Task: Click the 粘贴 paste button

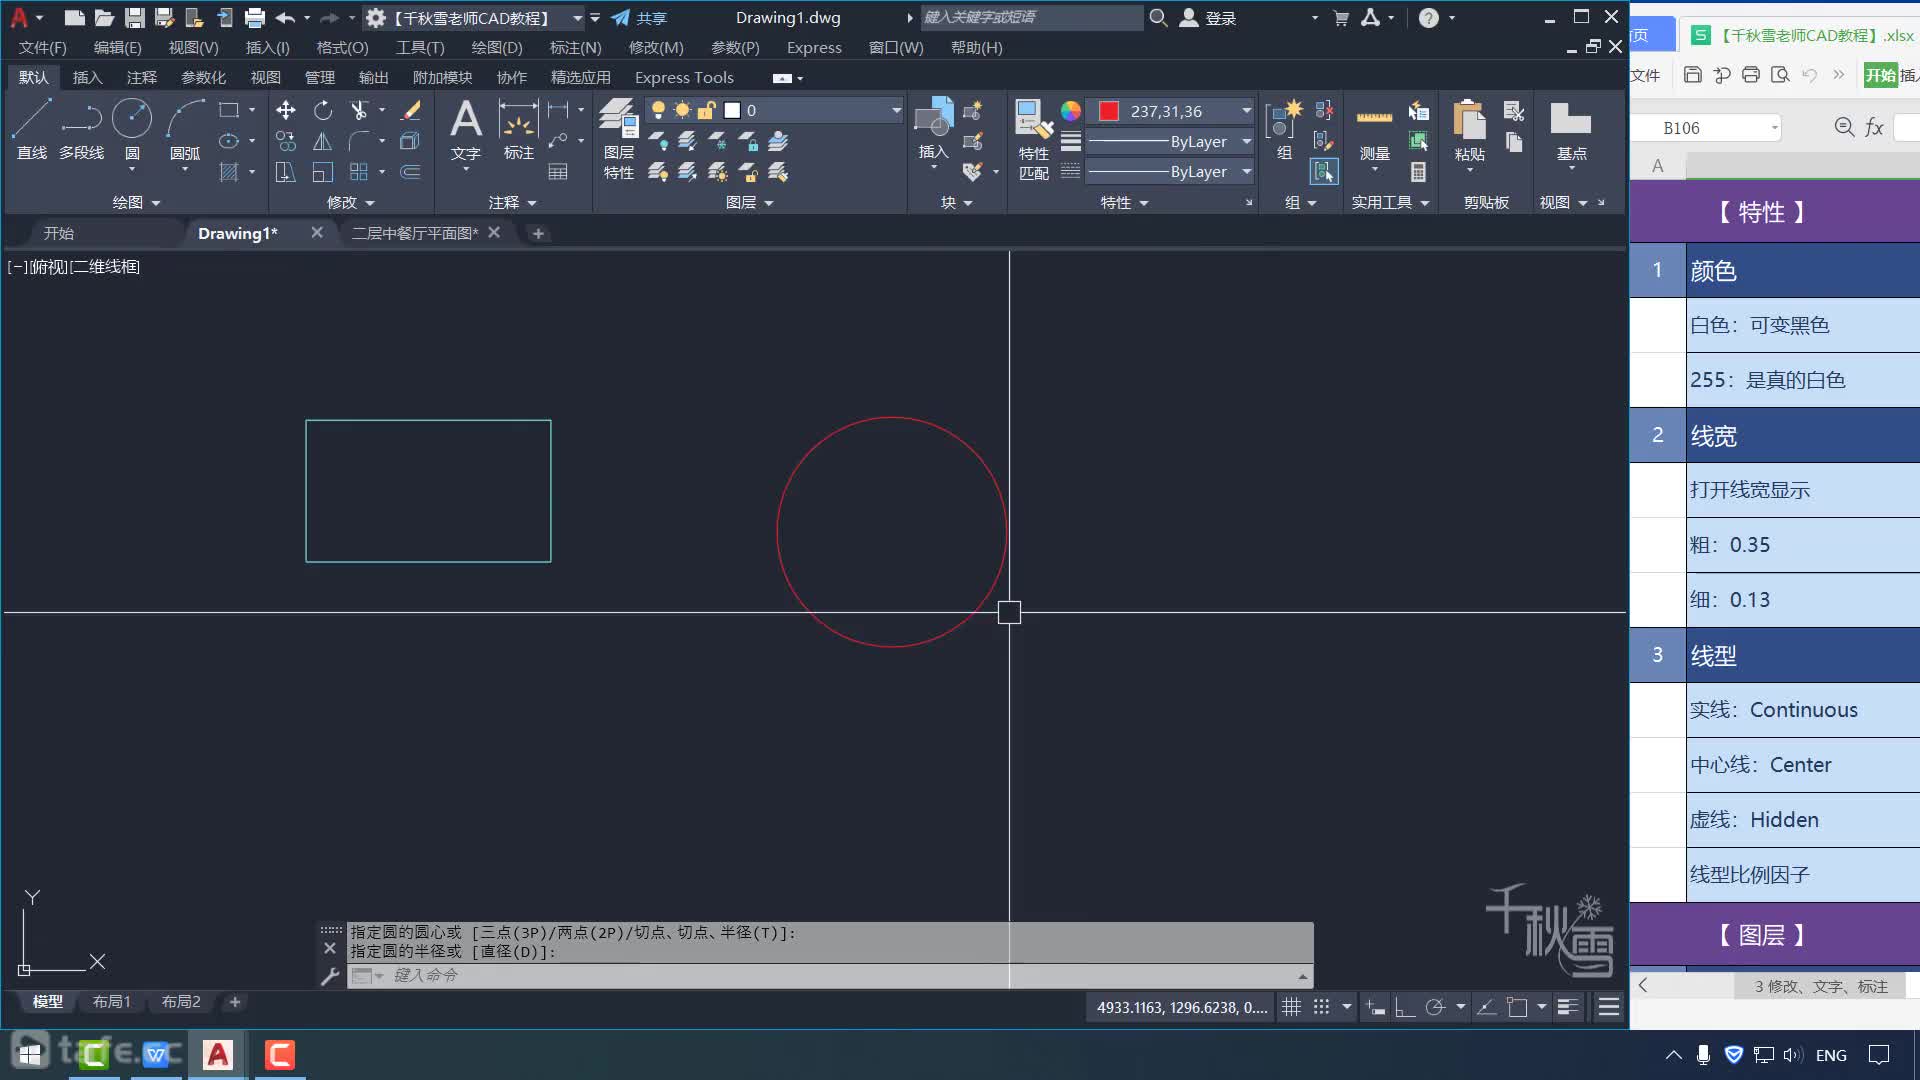Action: (x=1469, y=130)
